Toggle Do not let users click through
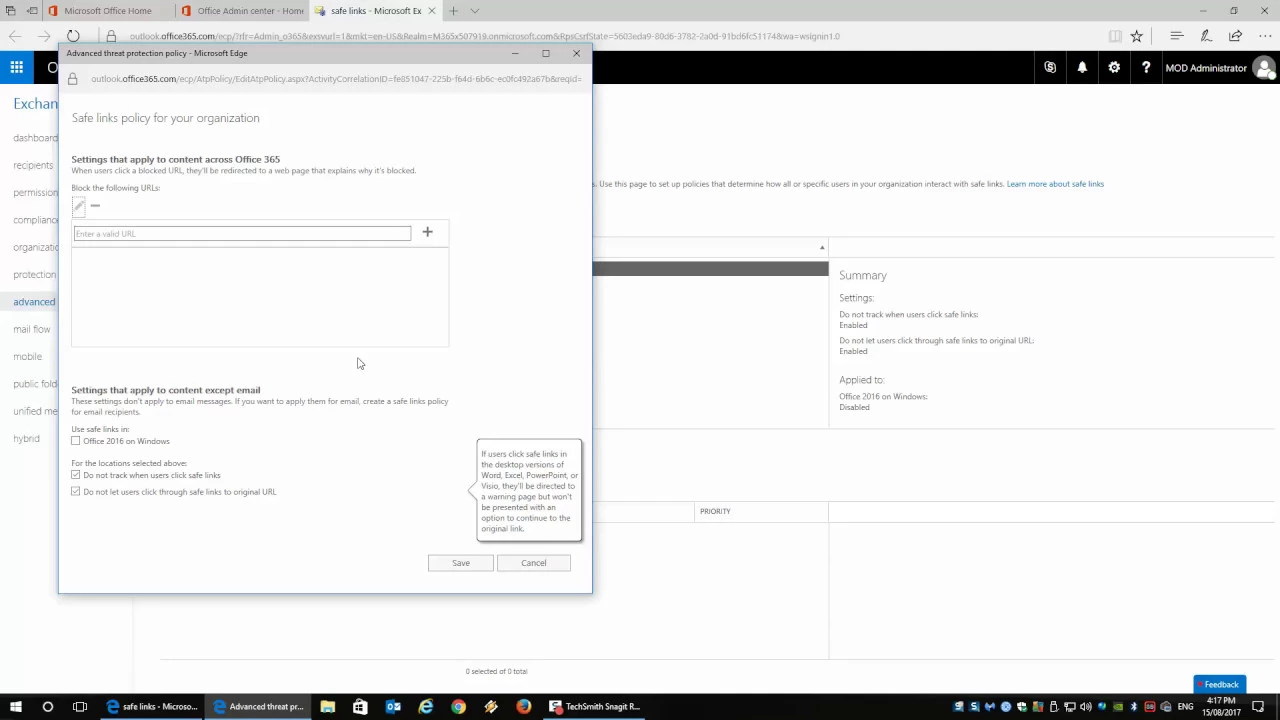Image resolution: width=1280 pixels, height=720 pixels. tap(76, 492)
